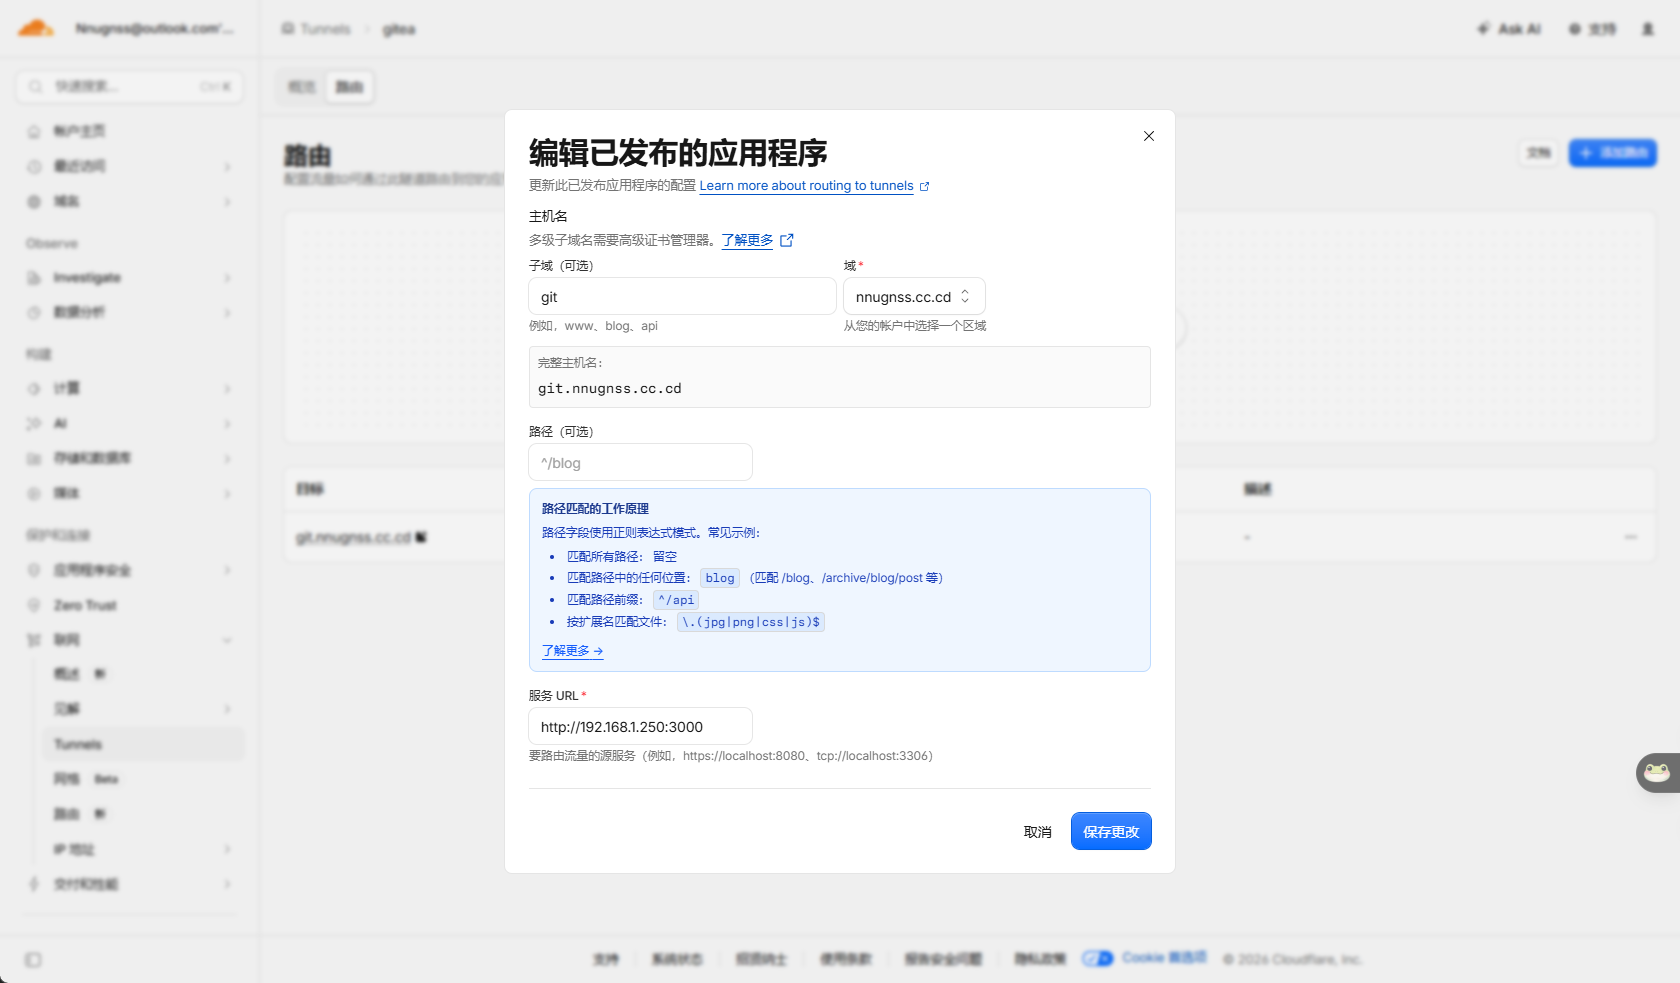
Task: Toggle the Cookie preferences switch in the footer
Action: coord(1097,958)
